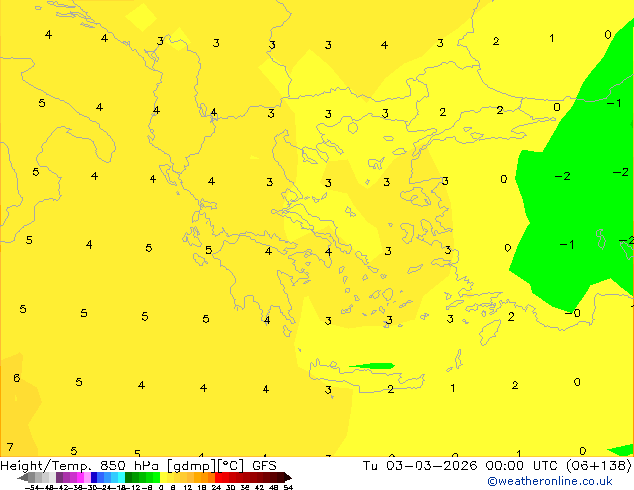This screenshot has height=490, width=634.
Task: Select the 'Tu 03-03-2026 00:00 UTC' timestamp
Action: pyautogui.click(x=460, y=466)
